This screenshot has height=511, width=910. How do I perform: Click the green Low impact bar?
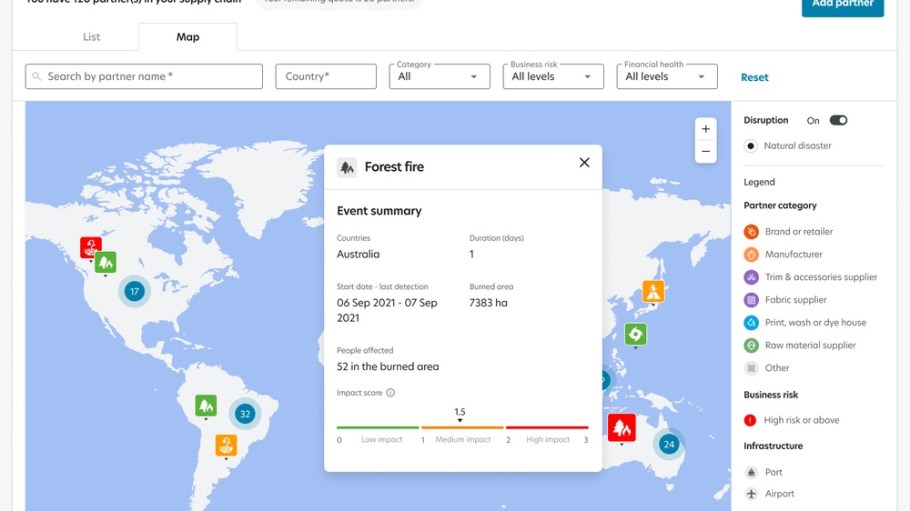[378, 427]
